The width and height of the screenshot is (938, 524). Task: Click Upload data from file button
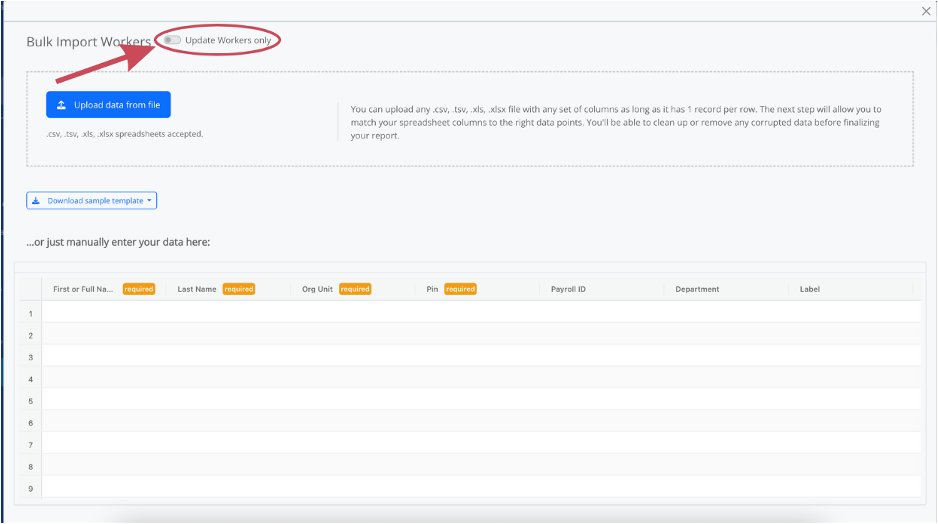click(108, 105)
